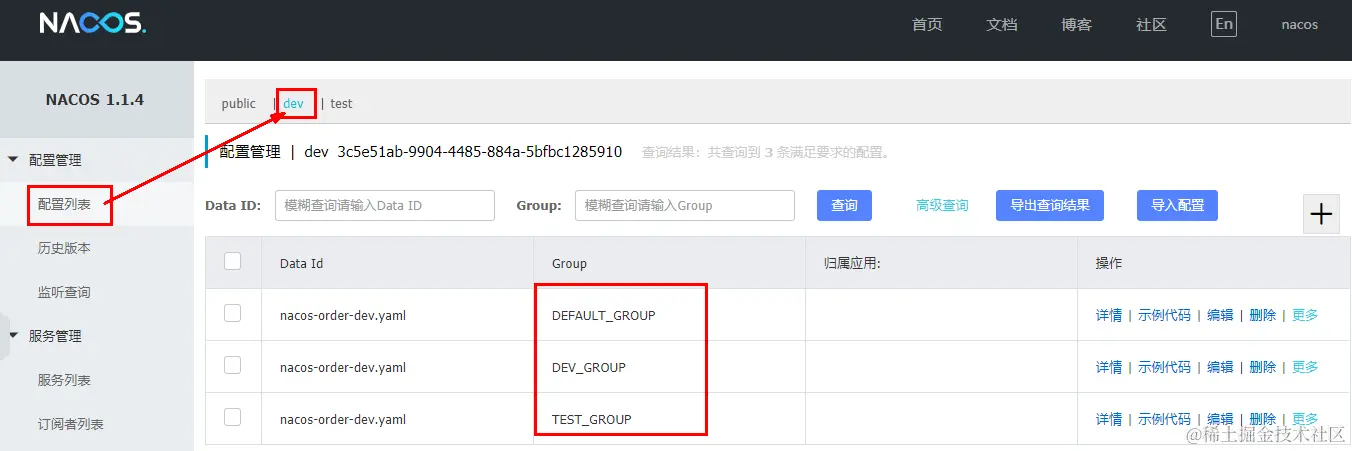Click the NACOS logo

[93, 24]
